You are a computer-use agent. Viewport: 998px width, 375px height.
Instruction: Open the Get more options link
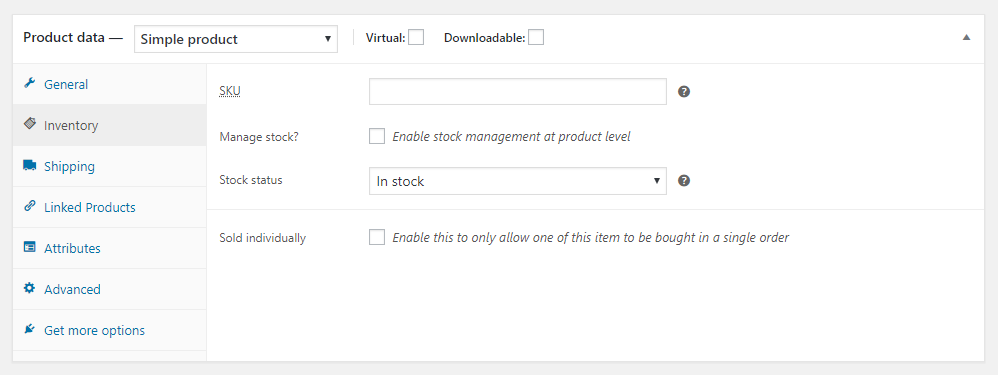coord(94,330)
